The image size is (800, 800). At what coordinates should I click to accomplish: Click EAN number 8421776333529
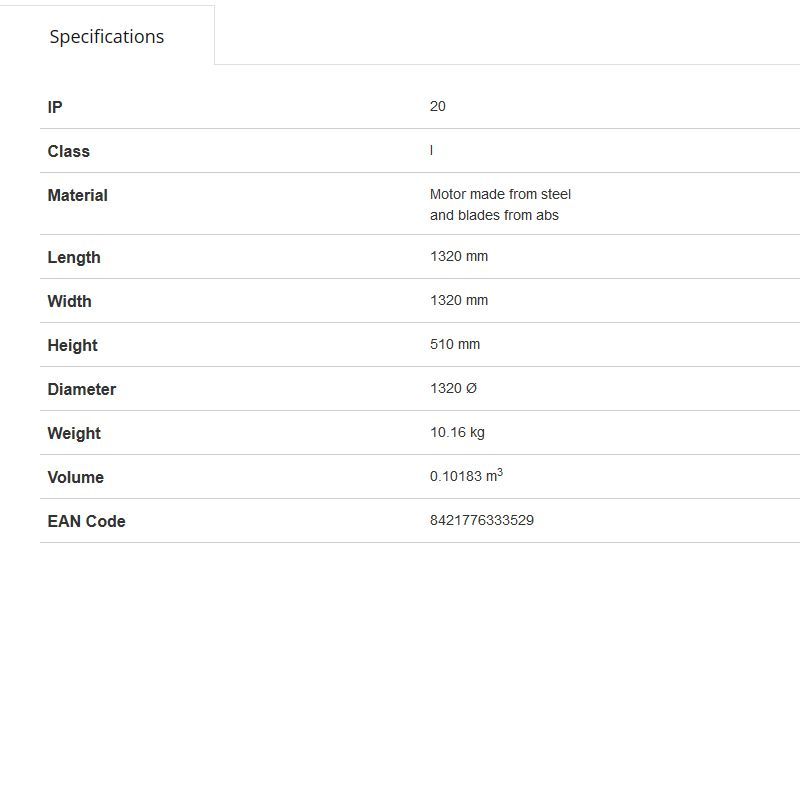(481, 520)
